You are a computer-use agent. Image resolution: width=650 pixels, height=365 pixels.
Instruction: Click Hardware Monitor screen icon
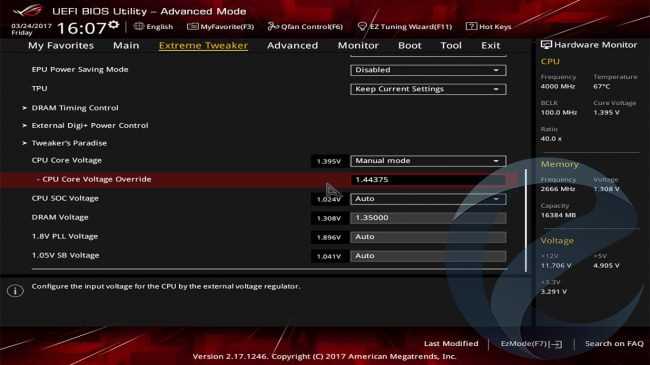click(x=546, y=45)
